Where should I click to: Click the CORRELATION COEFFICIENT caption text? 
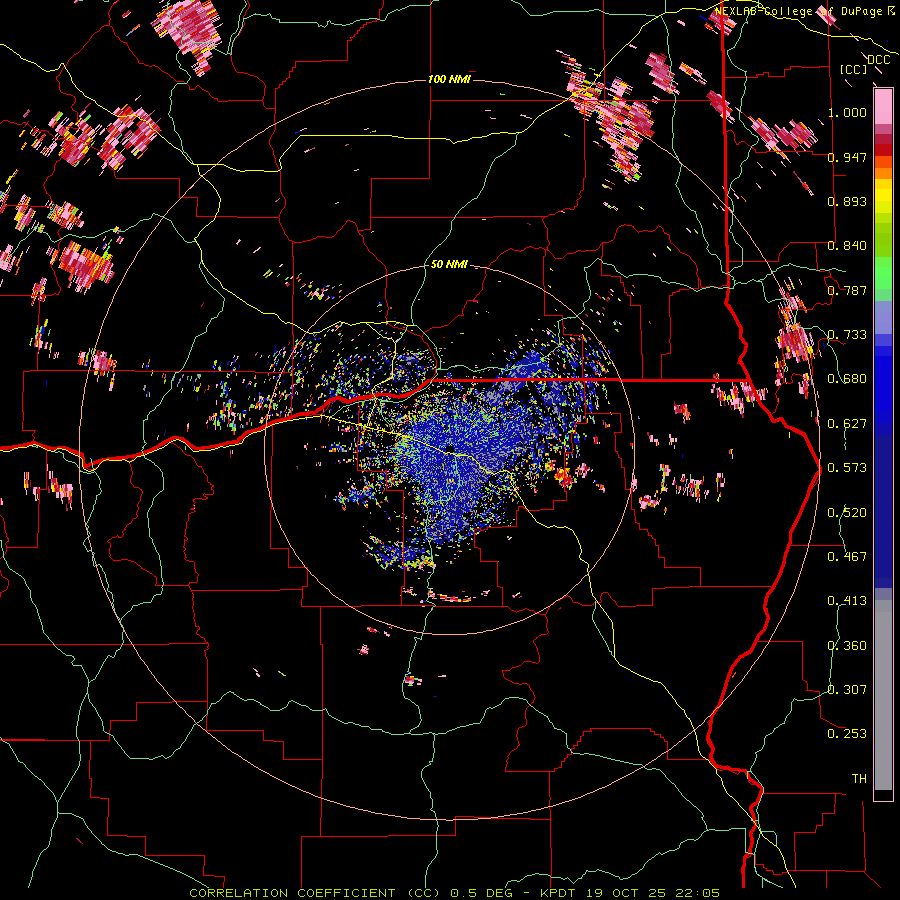tap(292, 893)
